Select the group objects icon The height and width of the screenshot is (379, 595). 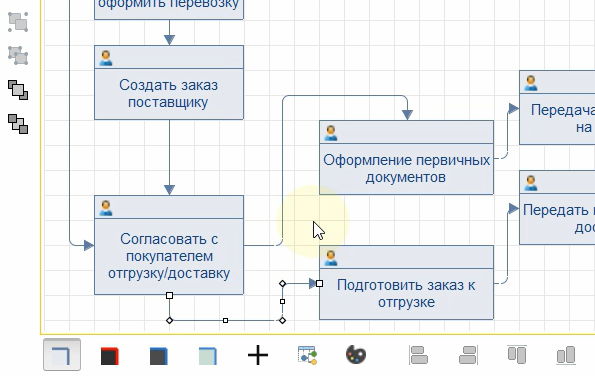(18, 22)
